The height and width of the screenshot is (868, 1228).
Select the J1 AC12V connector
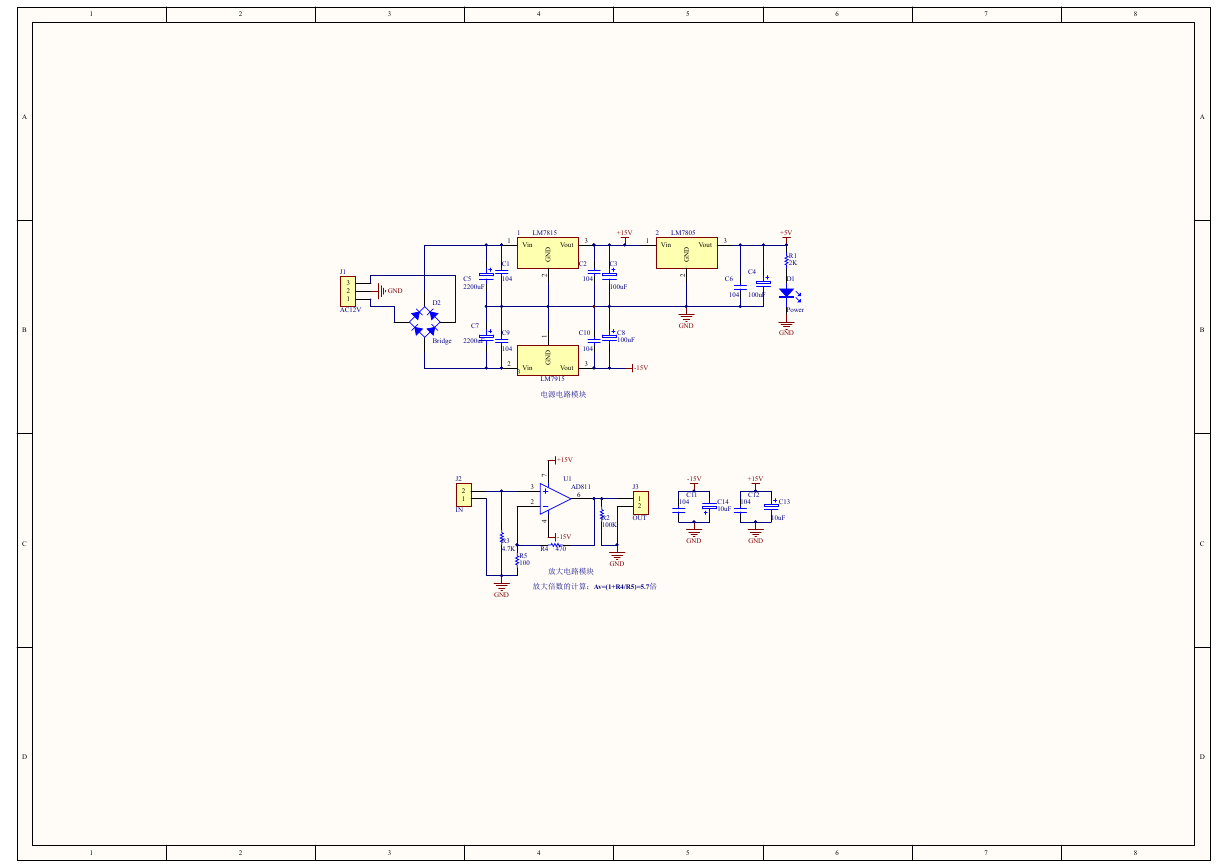point(348,291)
